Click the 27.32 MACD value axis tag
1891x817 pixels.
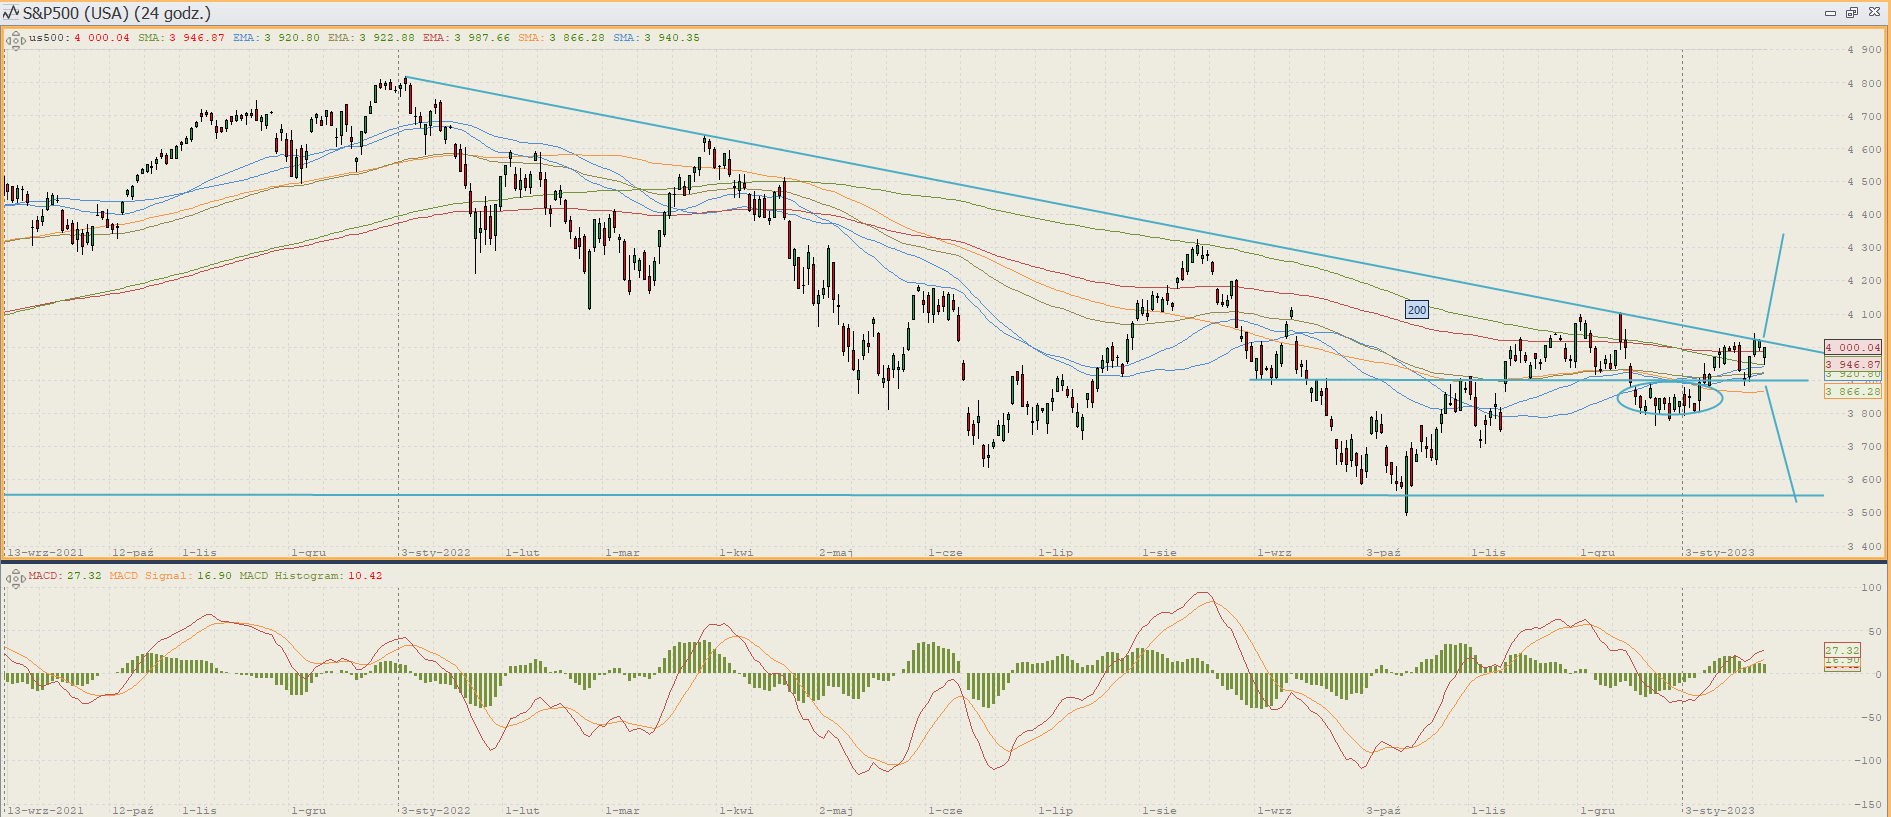[1842, 650]
